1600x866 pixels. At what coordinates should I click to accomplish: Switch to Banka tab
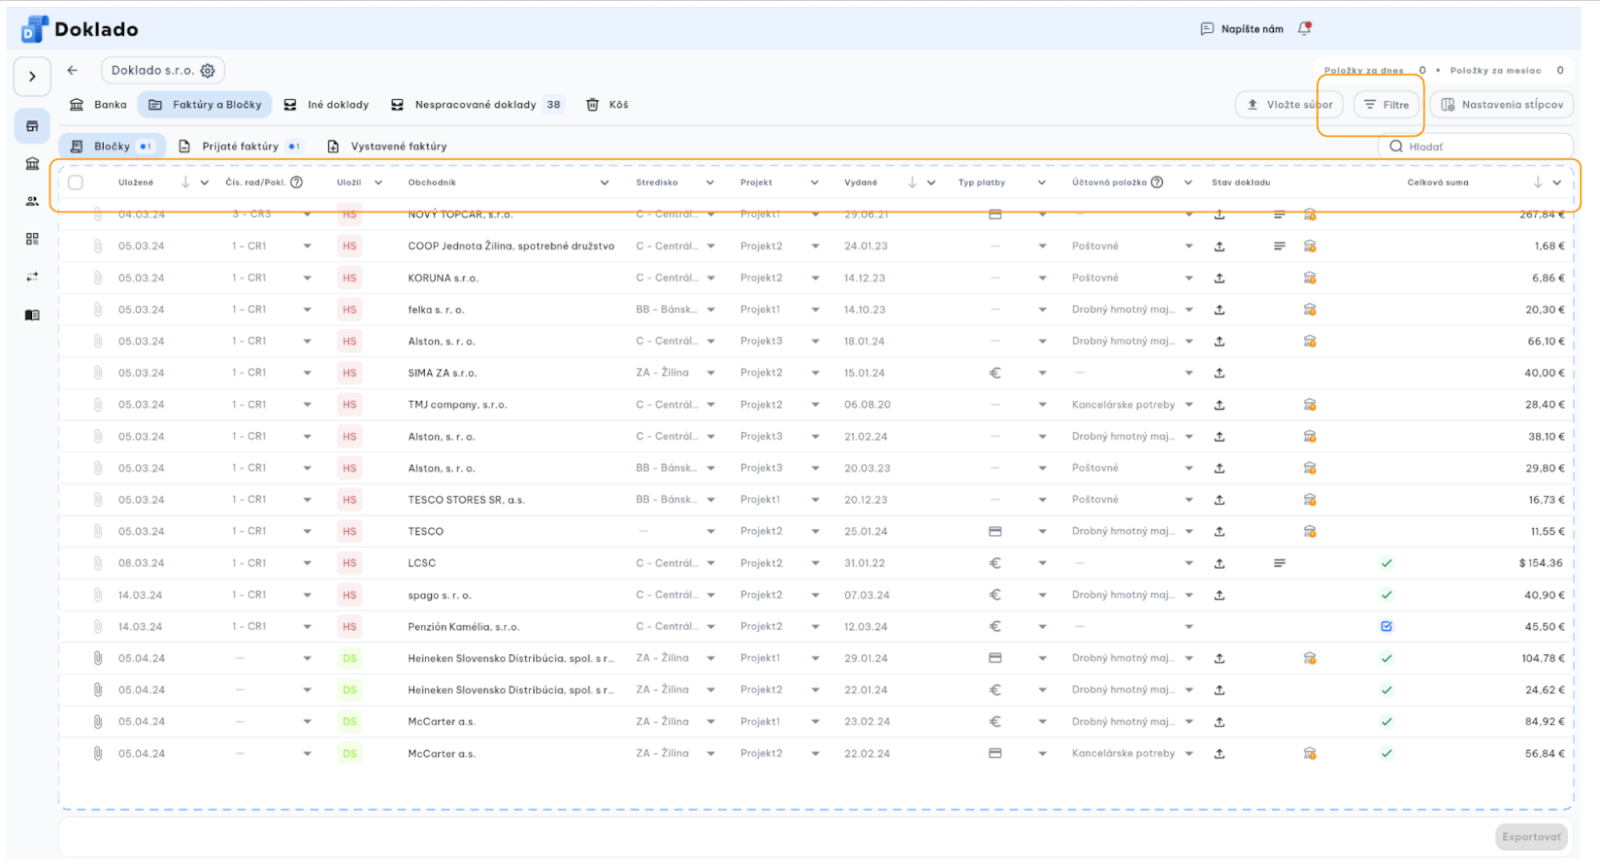pyautogui.click(x=98, y=104)
